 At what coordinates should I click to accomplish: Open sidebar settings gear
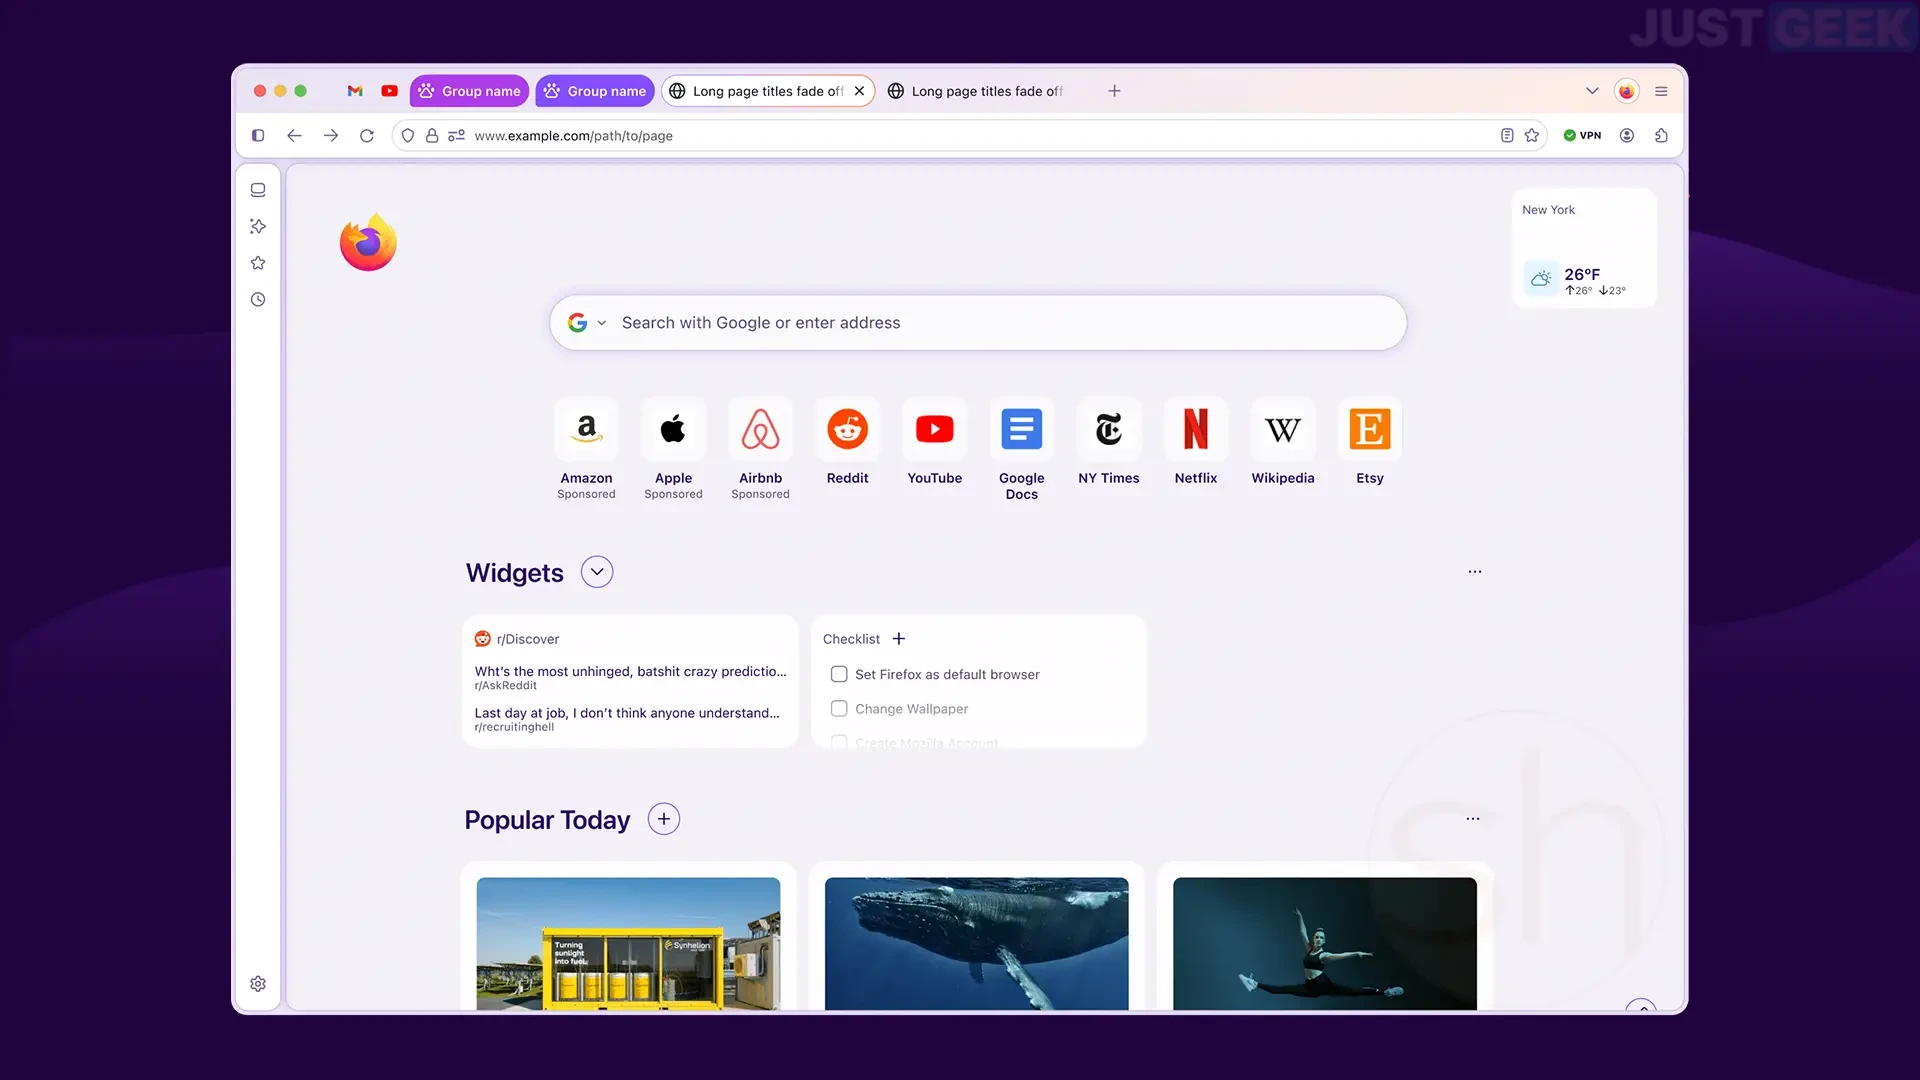[258, 984]
